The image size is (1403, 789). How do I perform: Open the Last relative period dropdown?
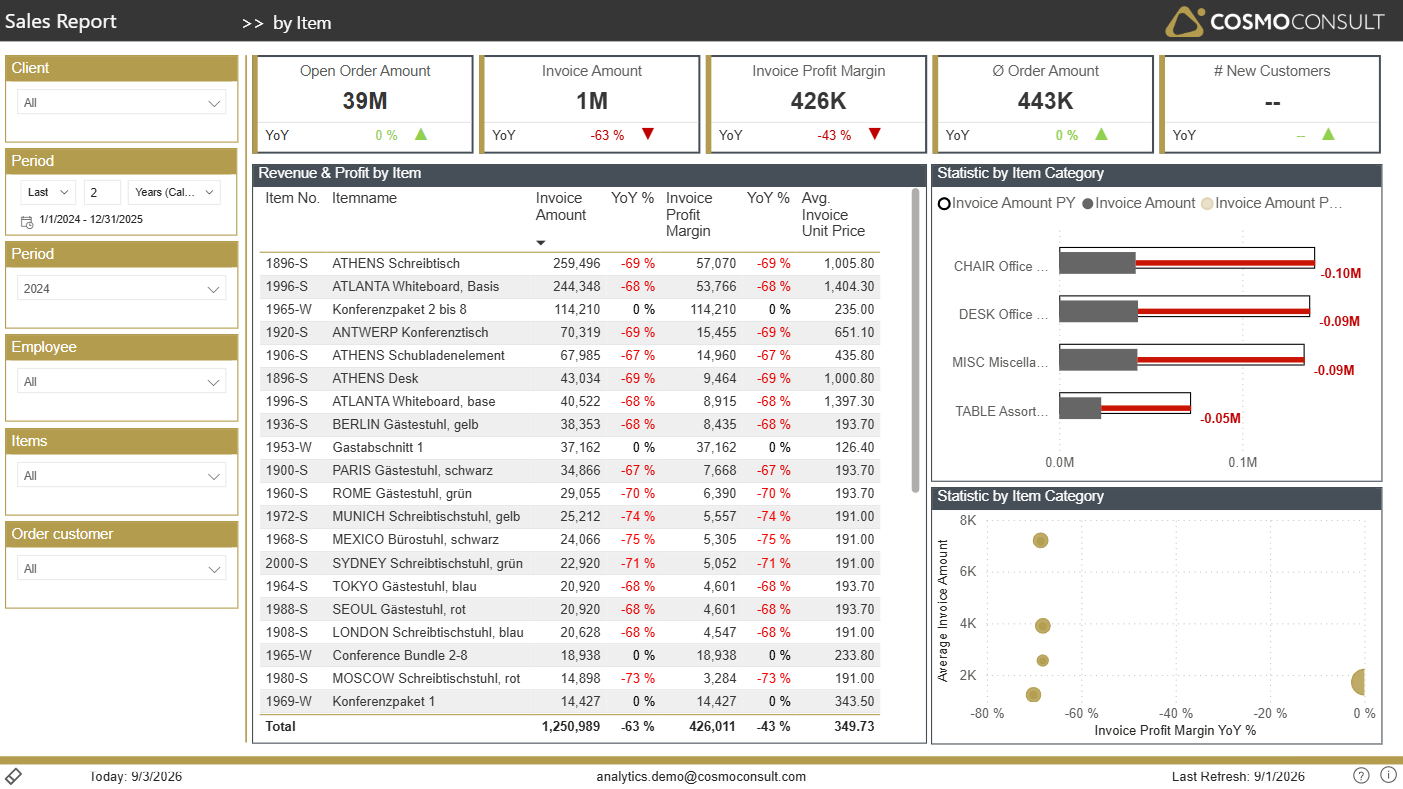(48, 192)
